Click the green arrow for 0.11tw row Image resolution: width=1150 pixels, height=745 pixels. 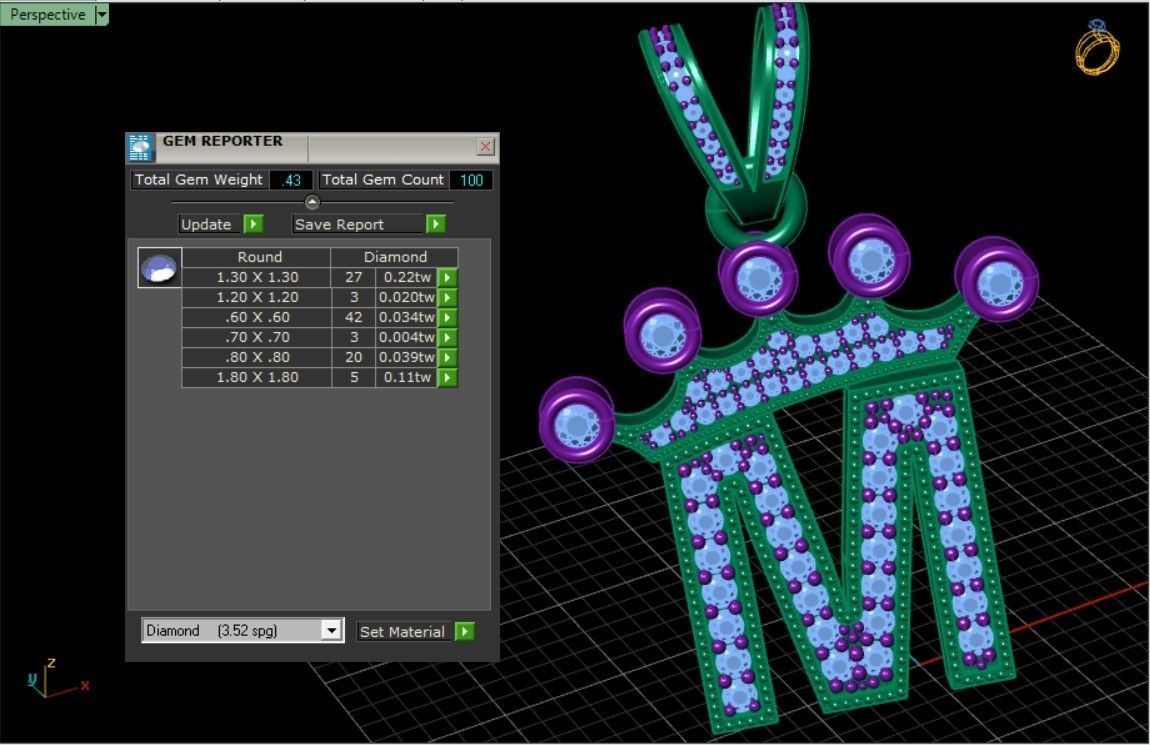(x=447, y=377)
